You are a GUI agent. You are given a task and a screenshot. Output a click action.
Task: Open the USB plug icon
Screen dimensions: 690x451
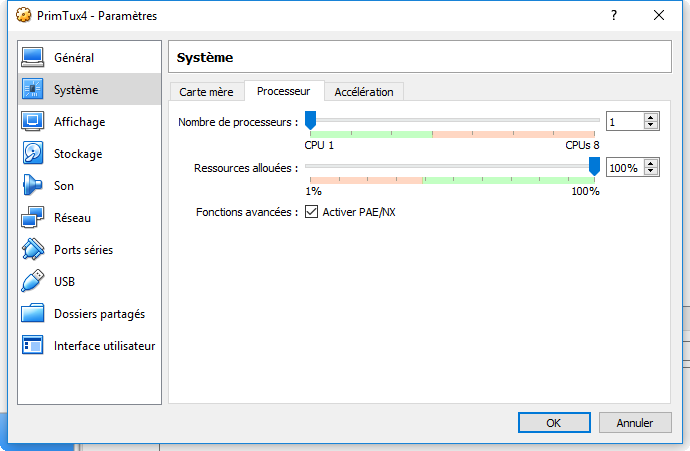click(33, 282)
